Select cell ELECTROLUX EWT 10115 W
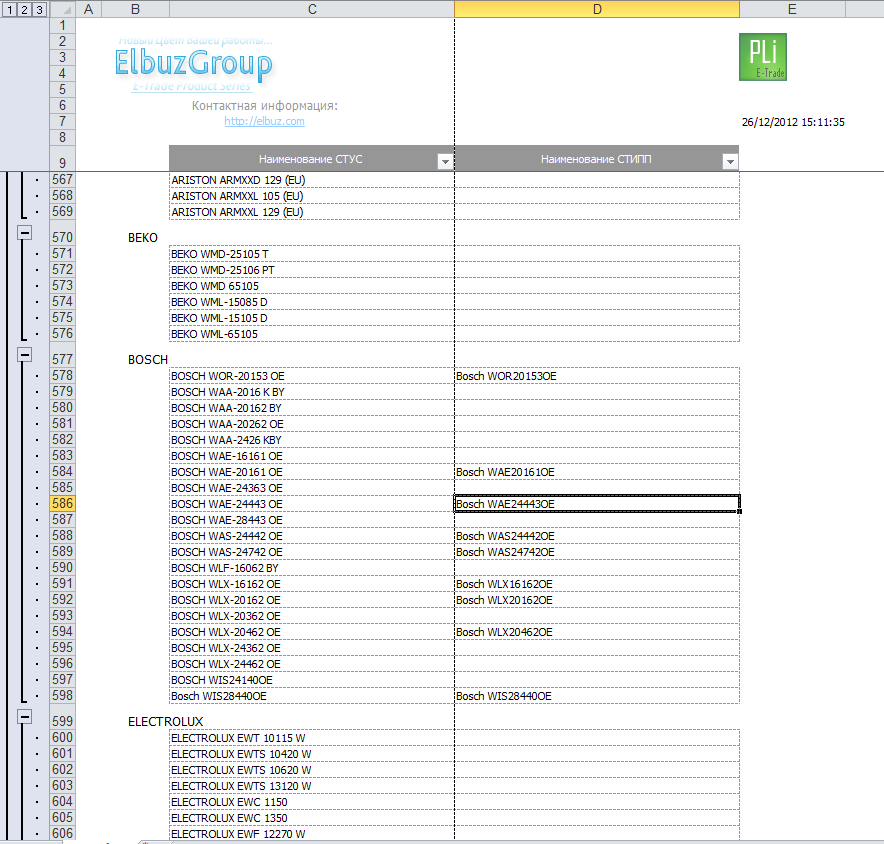 click(312, 737)
